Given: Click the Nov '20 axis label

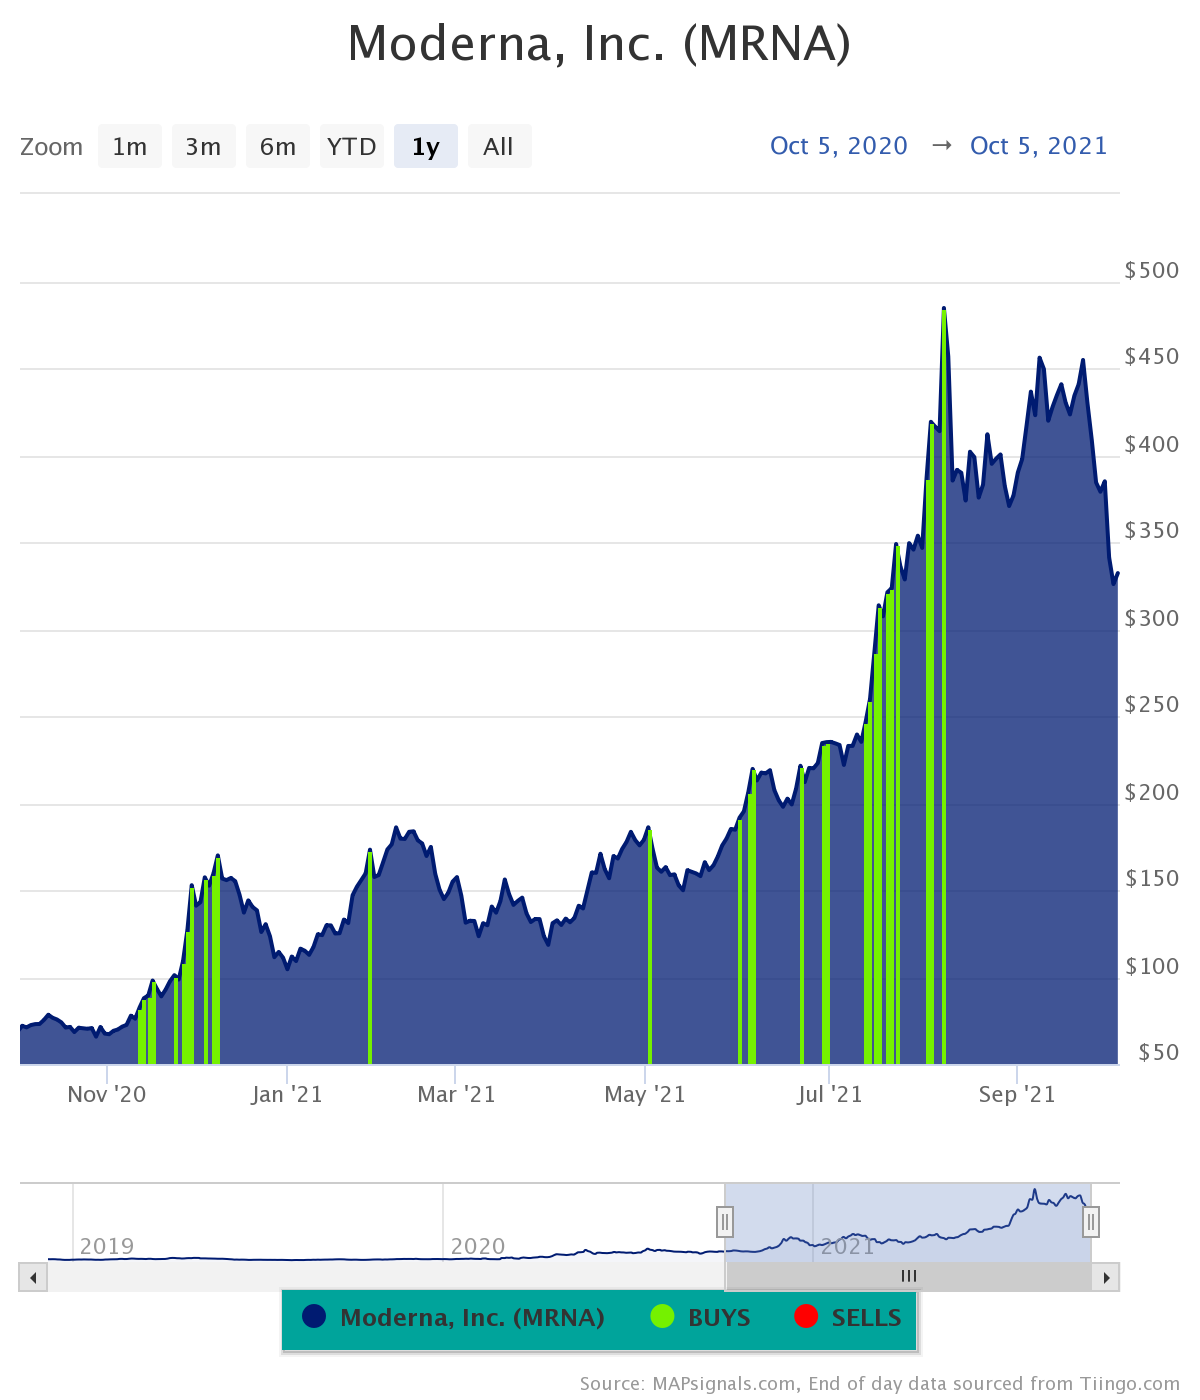Looking at the screenshot, I should click(106, 1094).
